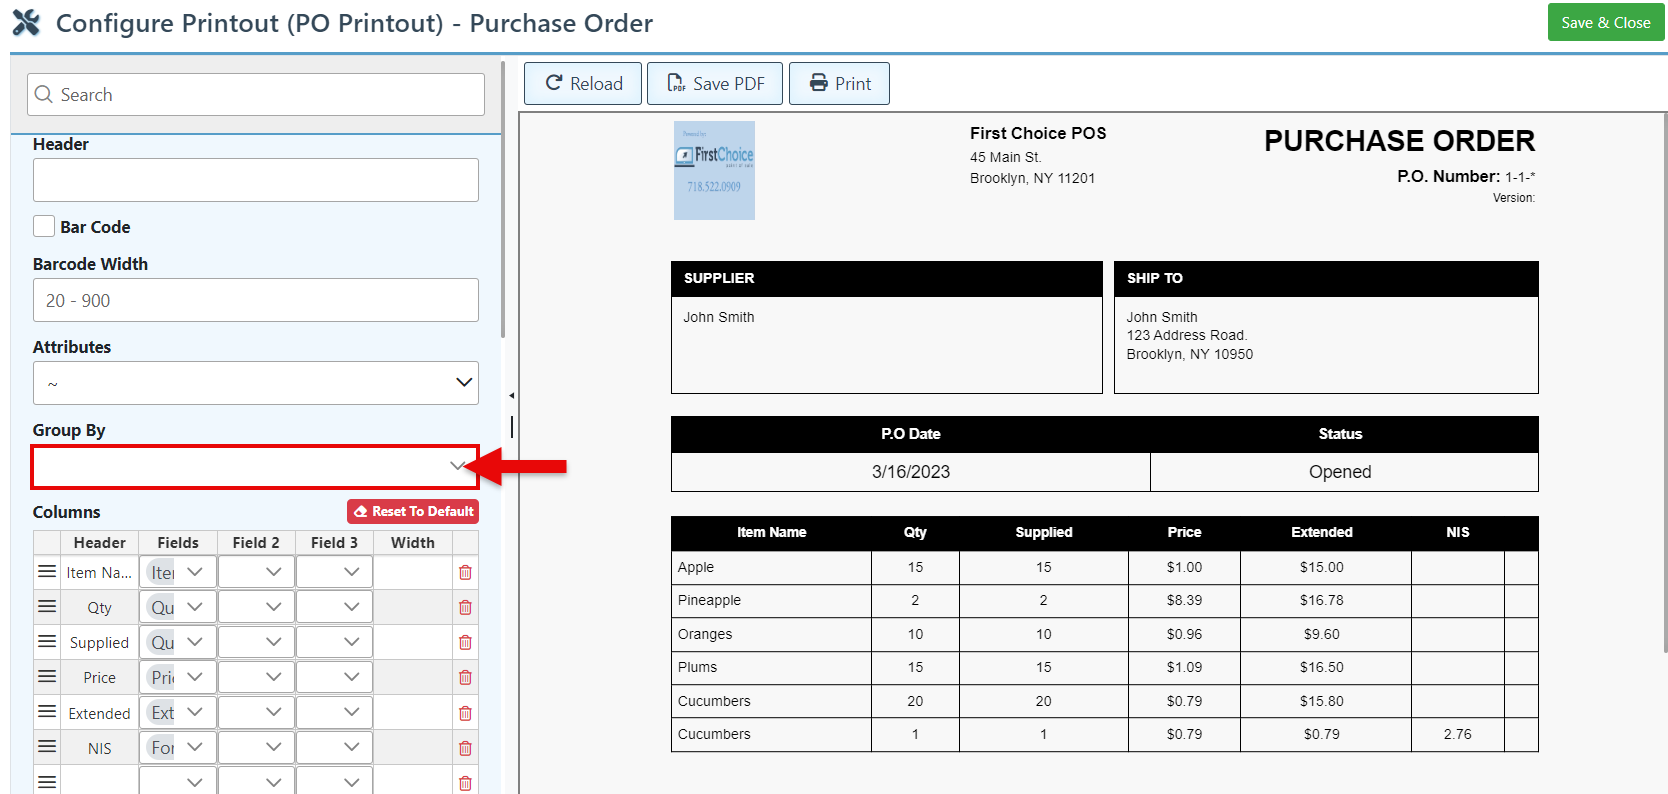
Task: Open Fields dropdown for Price row
Action: click(x=178, y=677)
